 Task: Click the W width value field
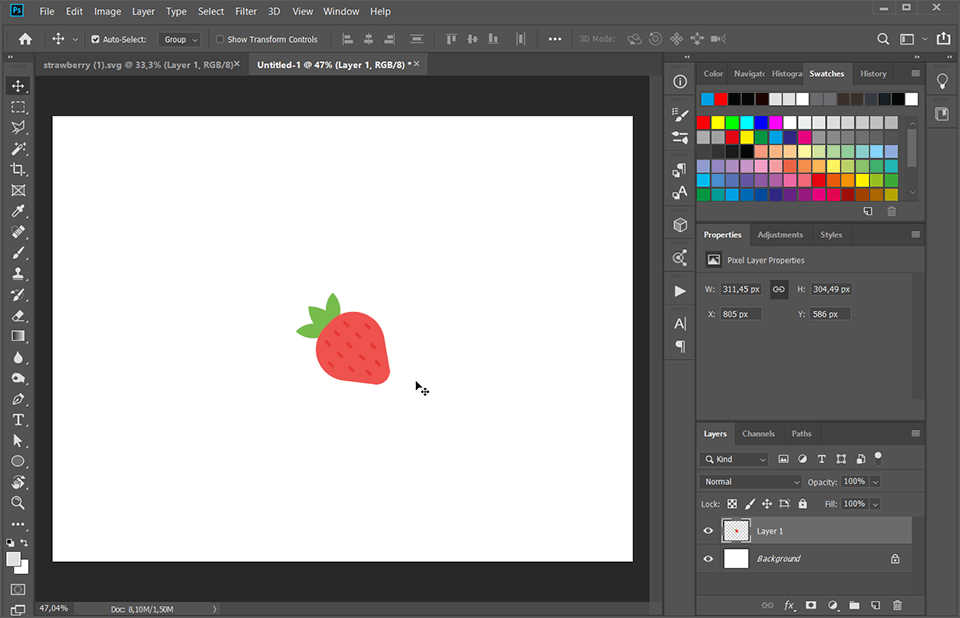(742, 288)
